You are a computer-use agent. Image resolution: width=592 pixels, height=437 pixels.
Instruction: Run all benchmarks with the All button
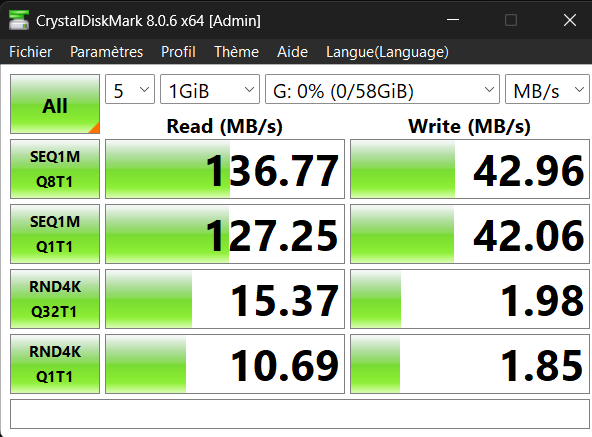click(x=55, y=104)
